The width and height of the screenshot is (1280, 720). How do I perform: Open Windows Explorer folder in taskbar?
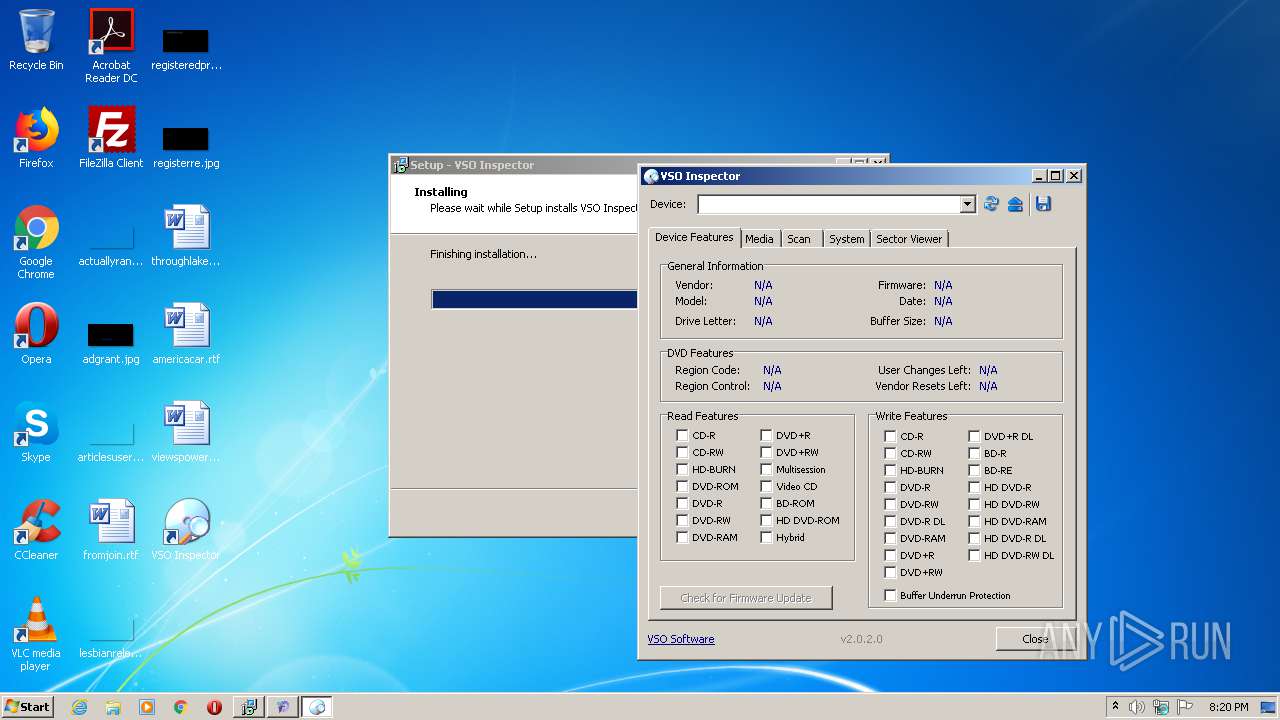tap(113, 707)
